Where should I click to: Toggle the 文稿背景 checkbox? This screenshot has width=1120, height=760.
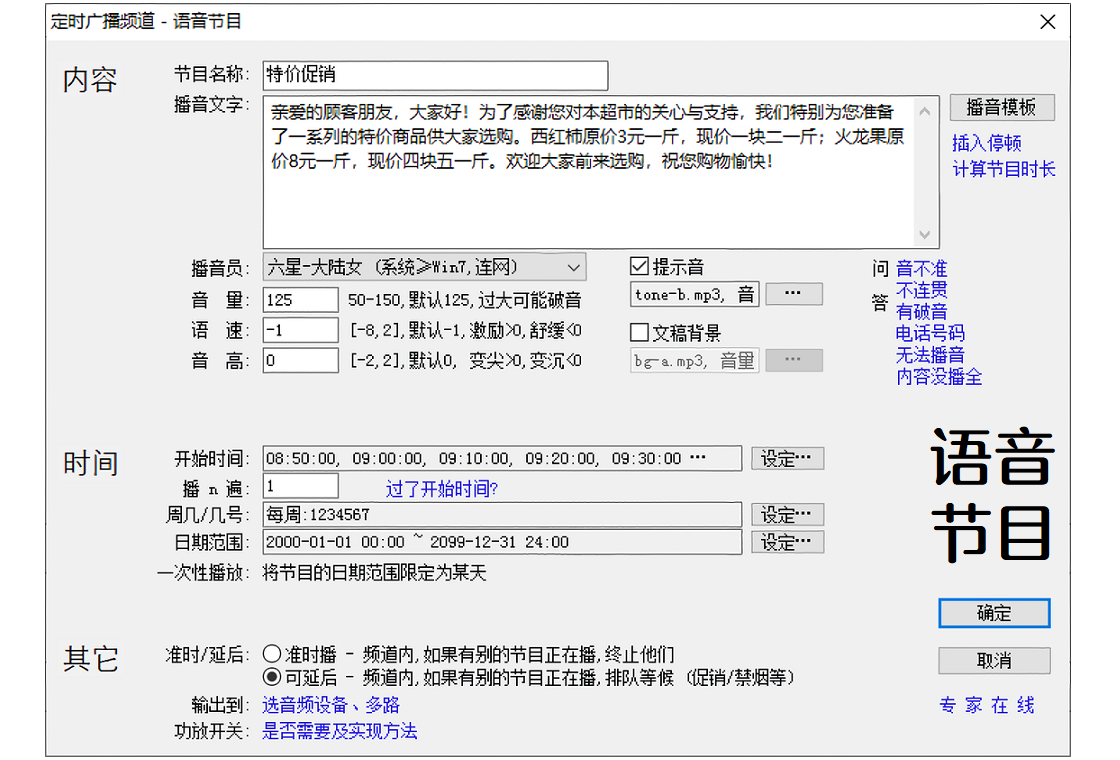click(640, 333)
